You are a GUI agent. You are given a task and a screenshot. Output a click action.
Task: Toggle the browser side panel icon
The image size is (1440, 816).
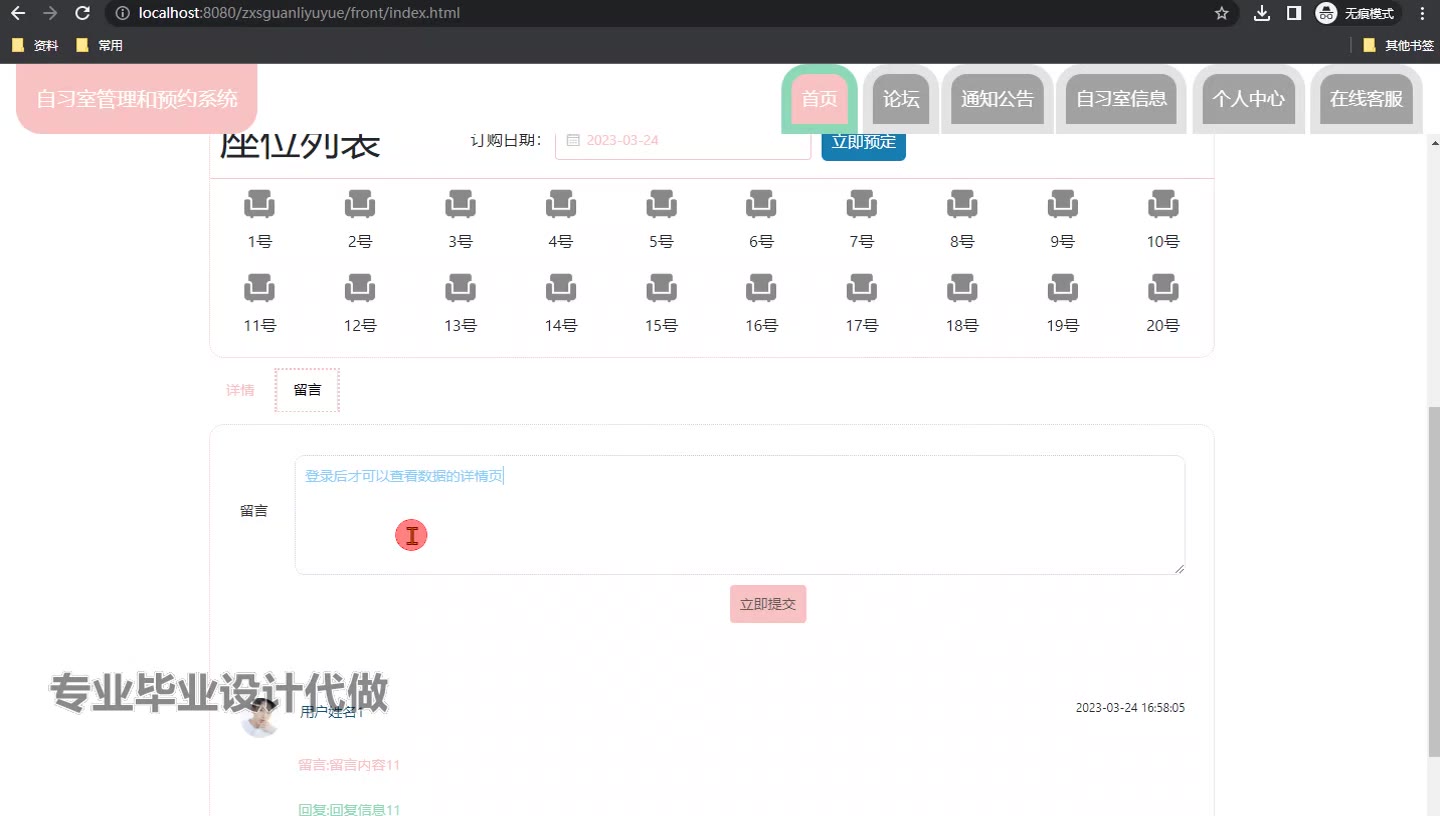[1293, 14]
